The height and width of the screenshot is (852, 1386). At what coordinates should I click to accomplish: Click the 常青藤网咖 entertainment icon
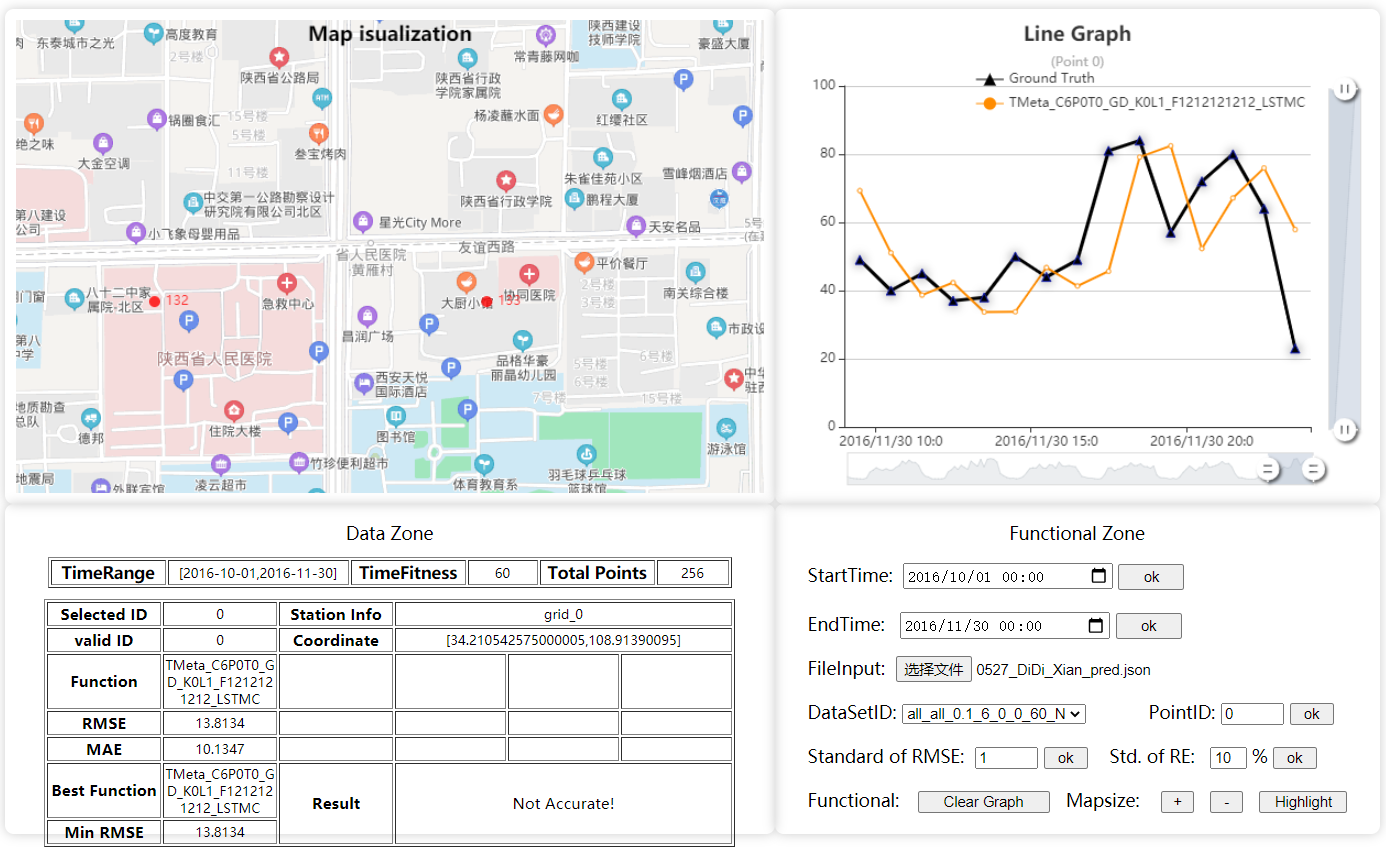click(x=545, y=36)
